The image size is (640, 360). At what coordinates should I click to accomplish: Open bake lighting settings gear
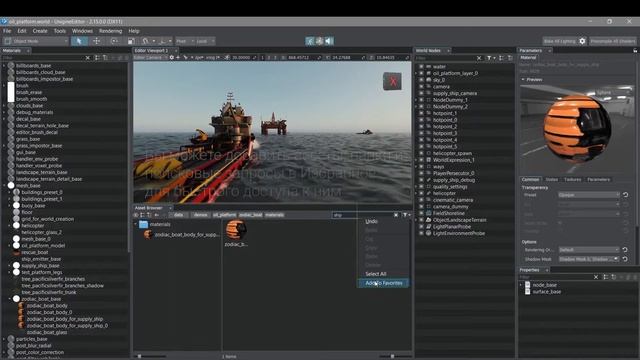tap(582, 41)
